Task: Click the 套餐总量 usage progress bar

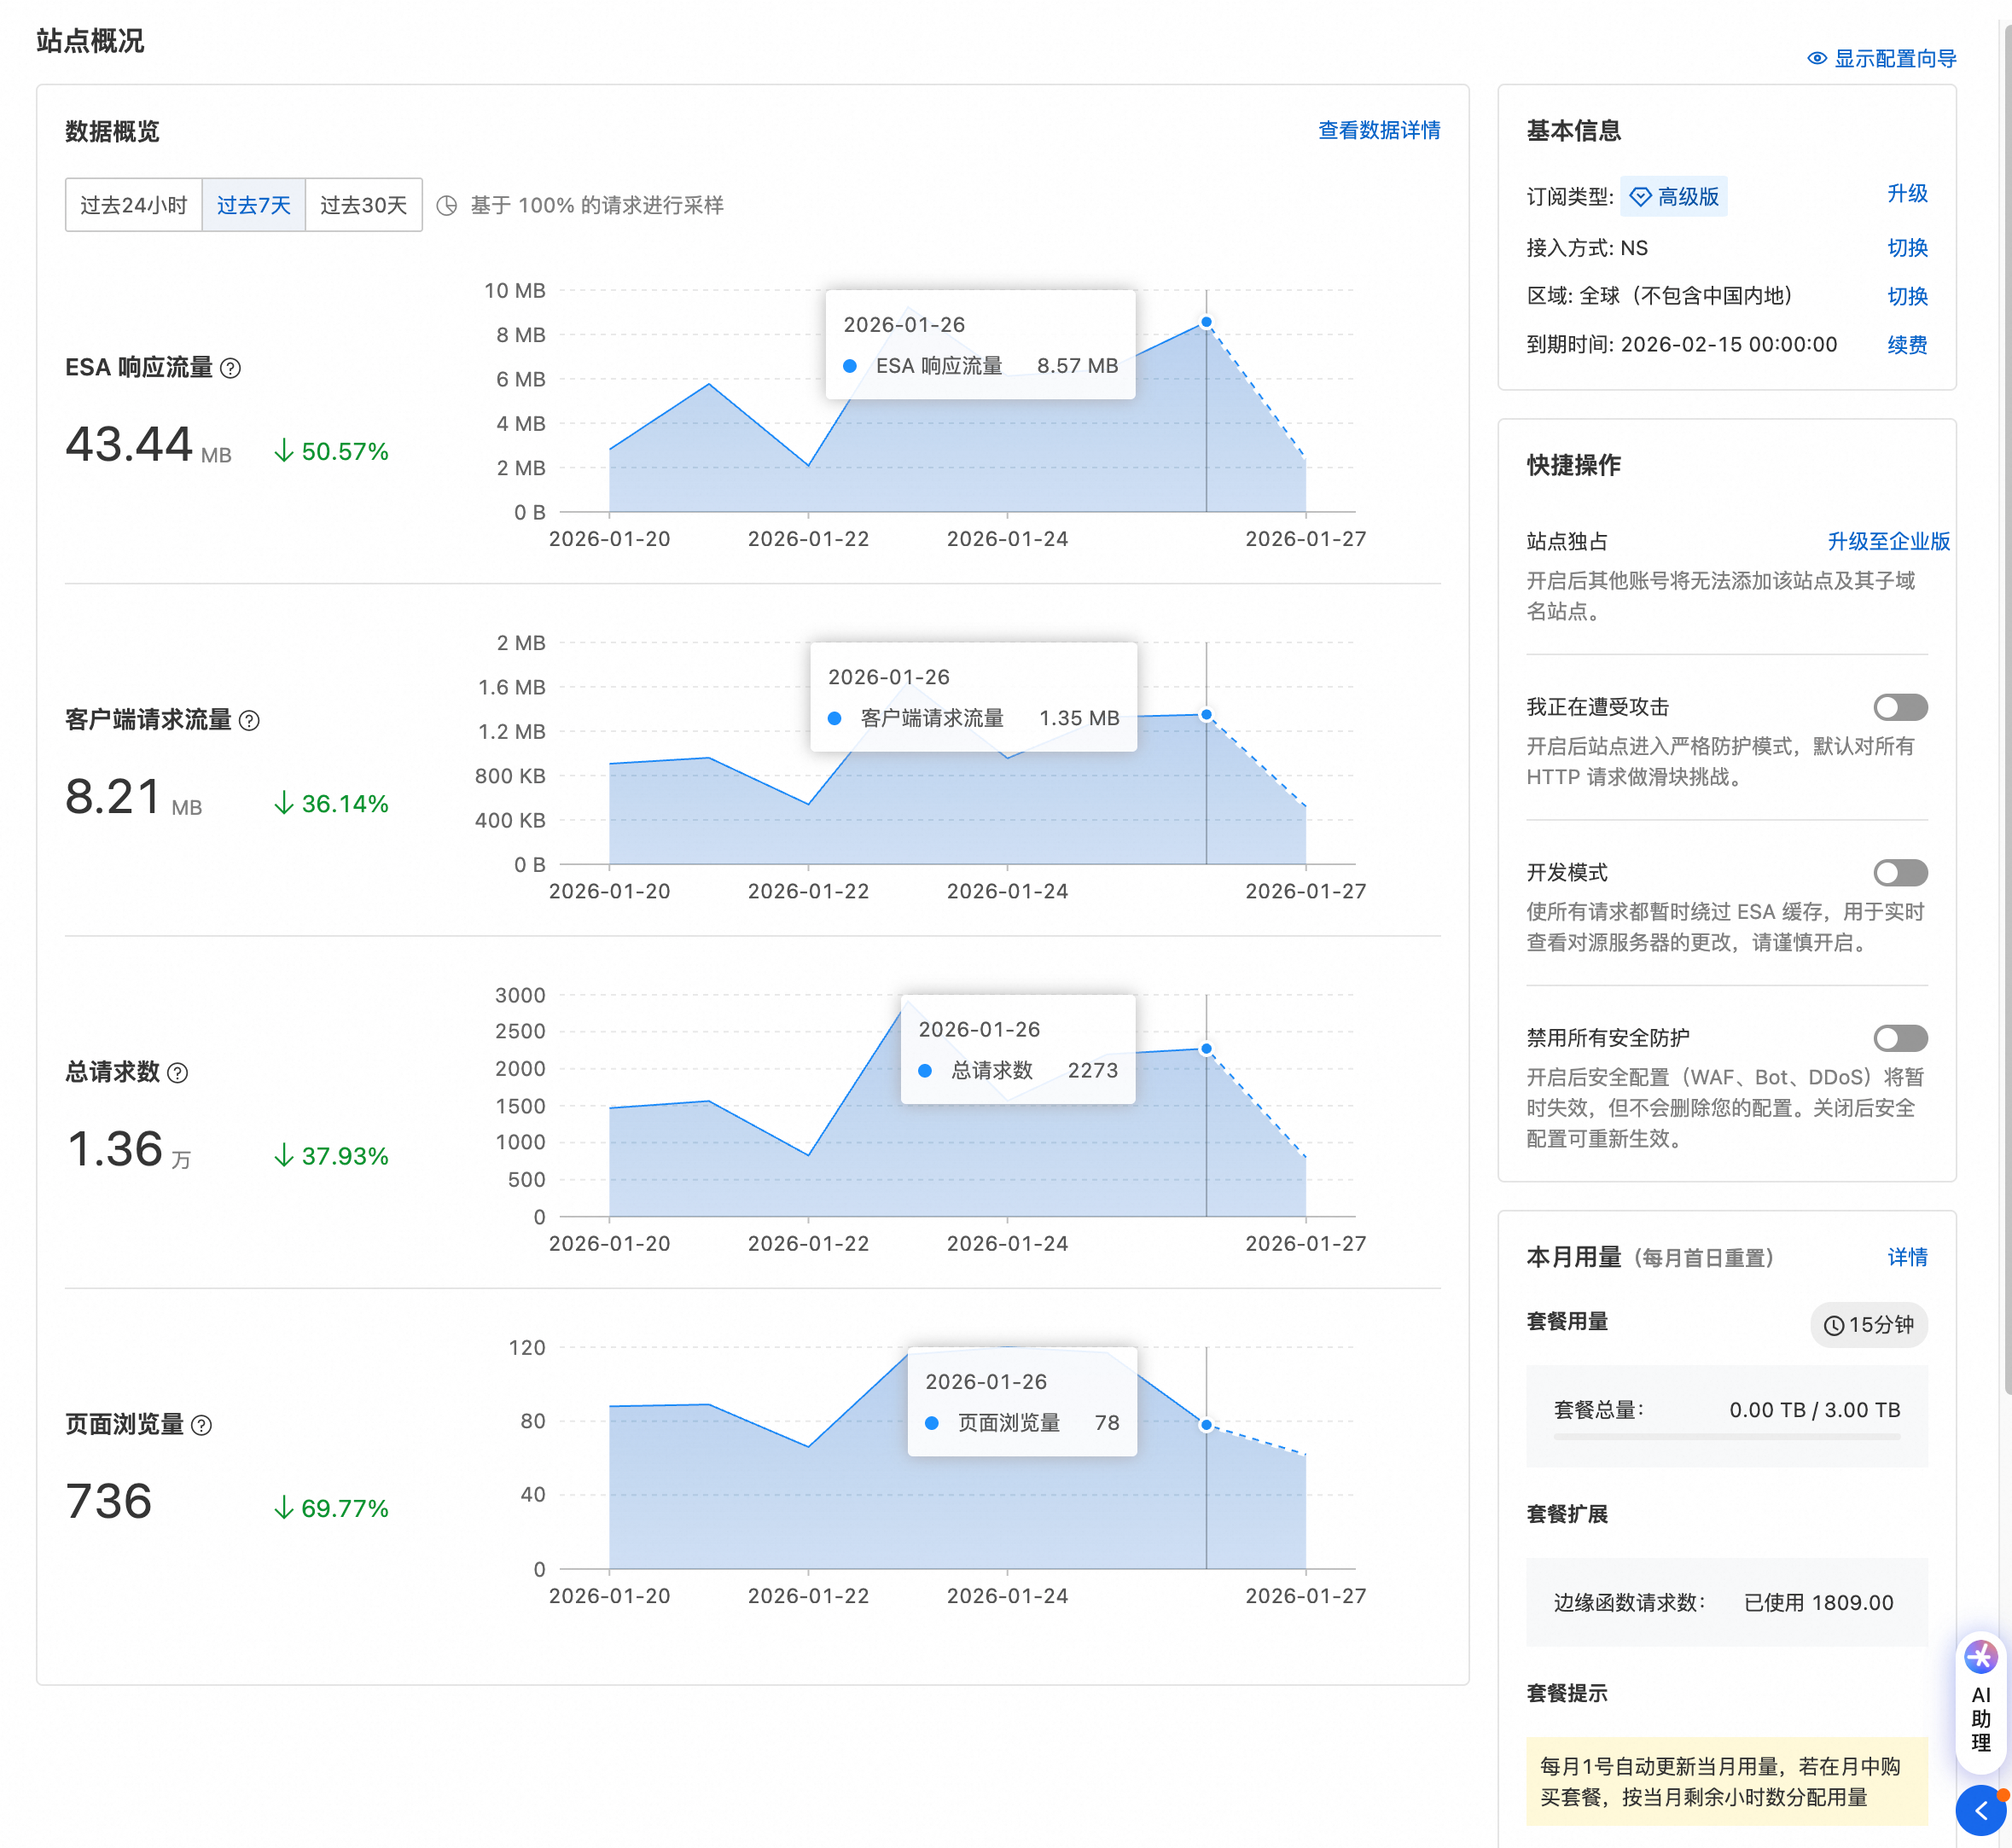Action: 1726,1437
